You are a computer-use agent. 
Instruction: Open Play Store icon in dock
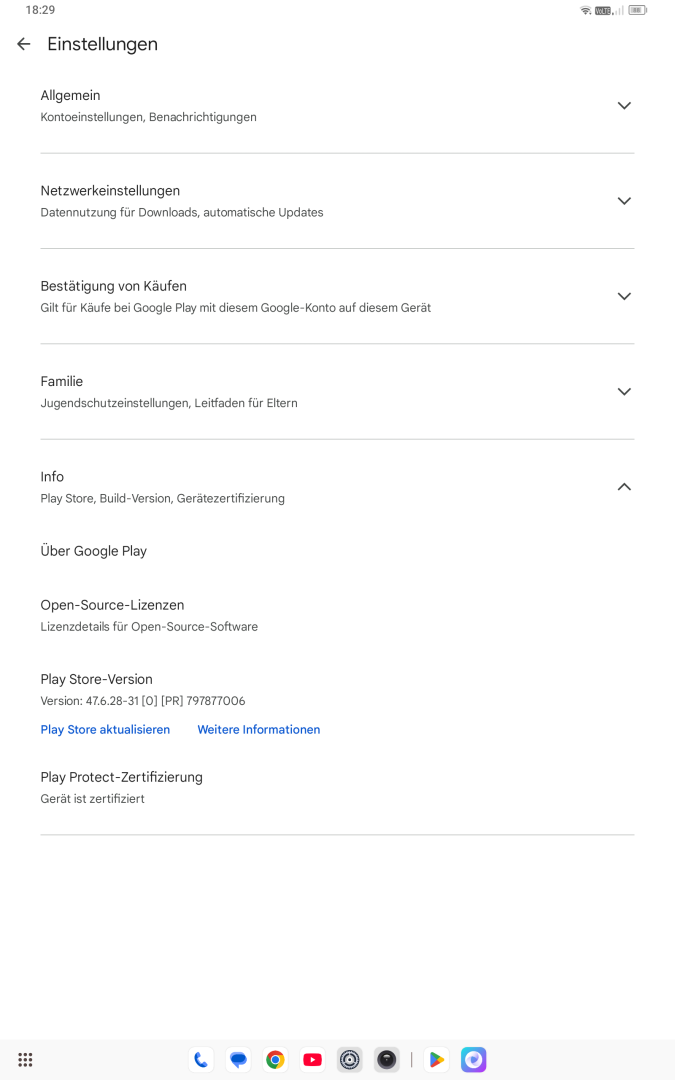click(x=437, y=1059)
